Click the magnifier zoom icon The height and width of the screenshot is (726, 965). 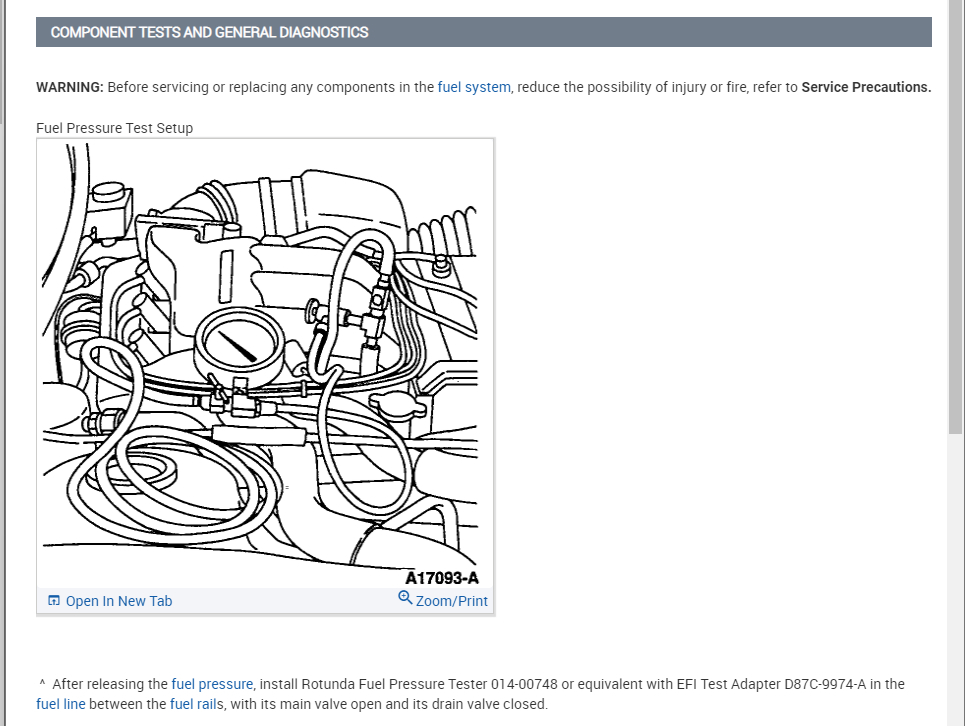point(405,597)
